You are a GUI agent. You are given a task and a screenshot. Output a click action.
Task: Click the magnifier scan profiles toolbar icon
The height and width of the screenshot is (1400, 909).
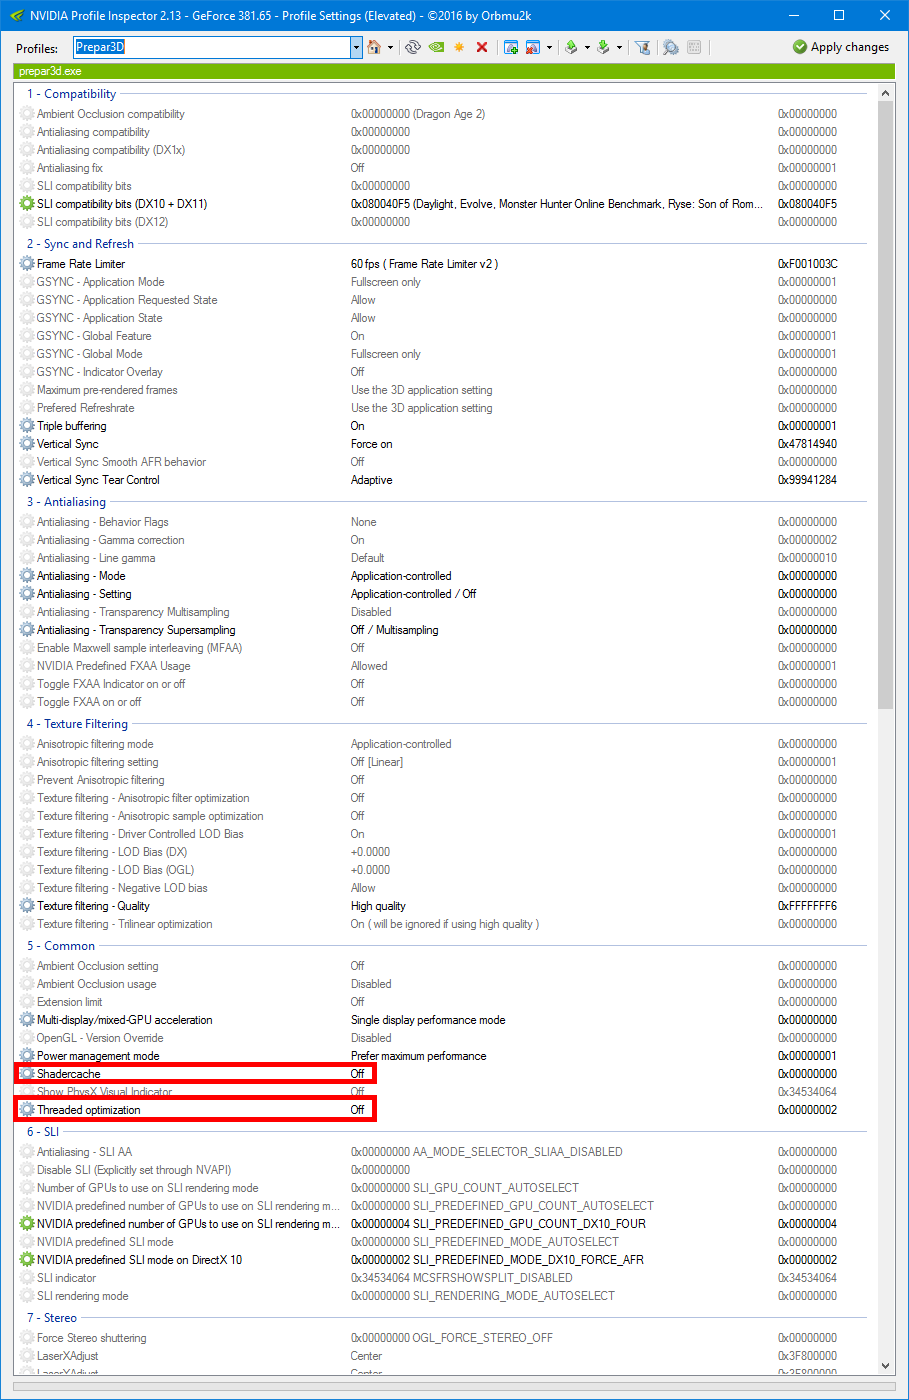(670, 47)
